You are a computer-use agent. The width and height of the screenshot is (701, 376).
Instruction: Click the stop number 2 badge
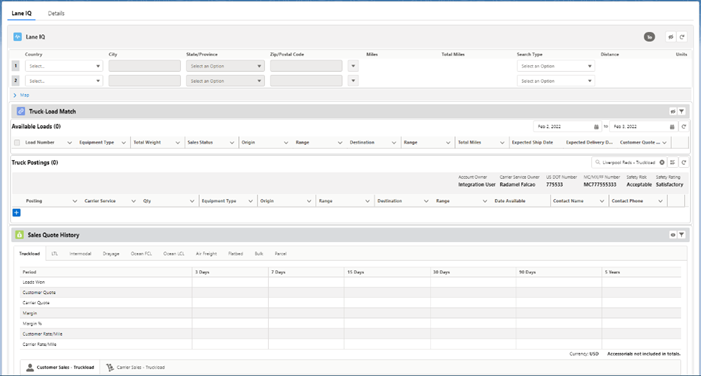(16, 80)
